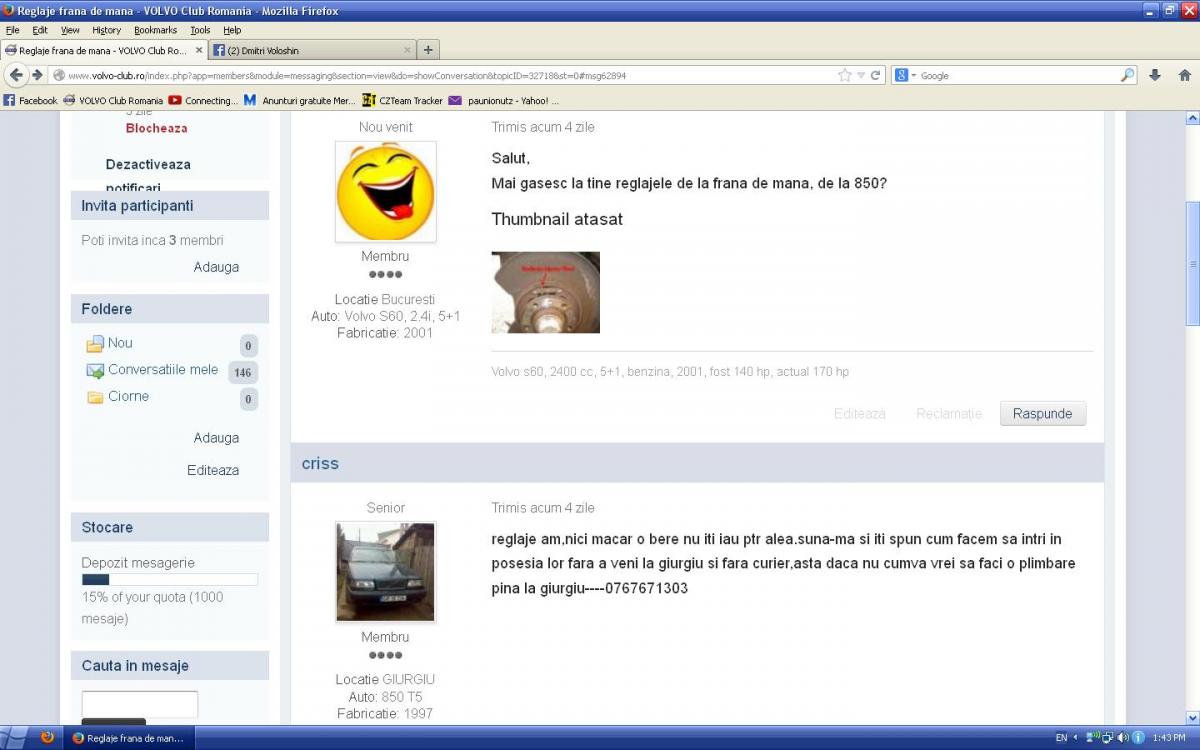Click criss's car avatar photo
Image resolution: width=1200 pixels, height=750 pixels.
[x=385, y=572]
